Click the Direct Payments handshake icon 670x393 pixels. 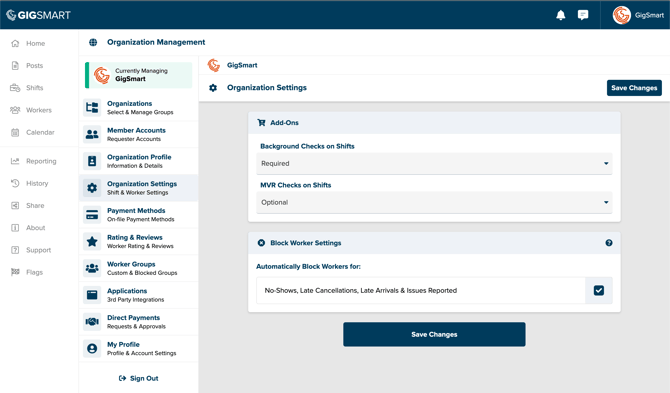click(92, 322)
